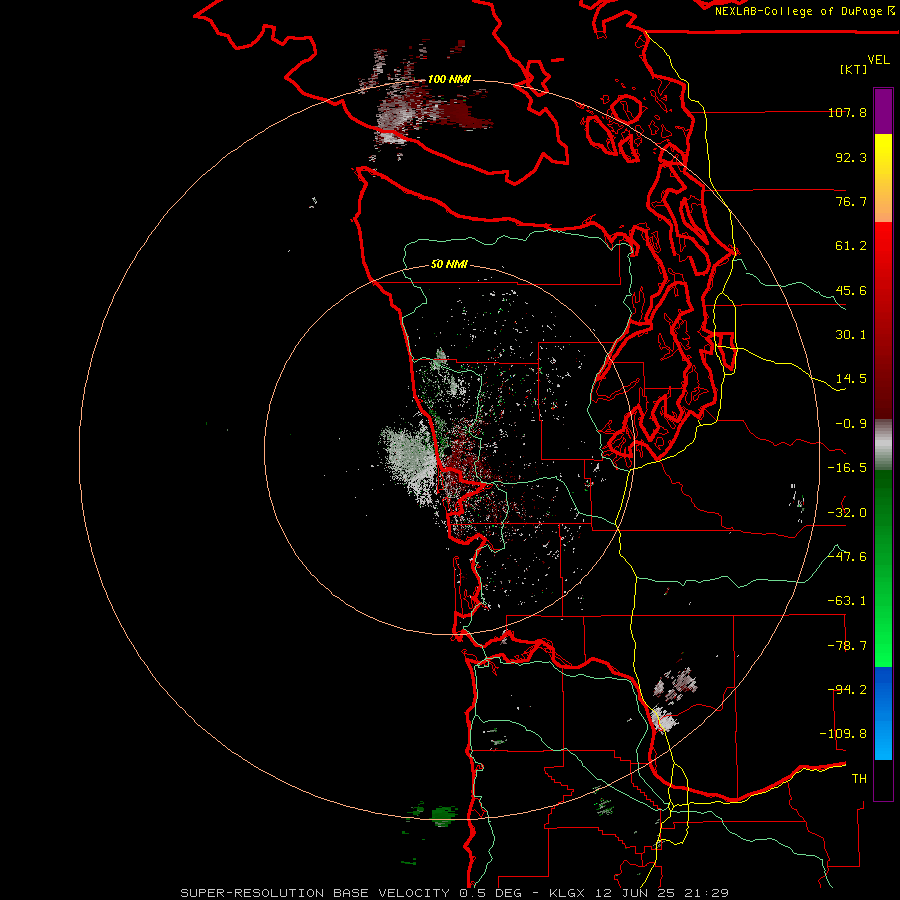Click the 30.1 velocity scale value

pyautogui.click(x=851, y=335)
